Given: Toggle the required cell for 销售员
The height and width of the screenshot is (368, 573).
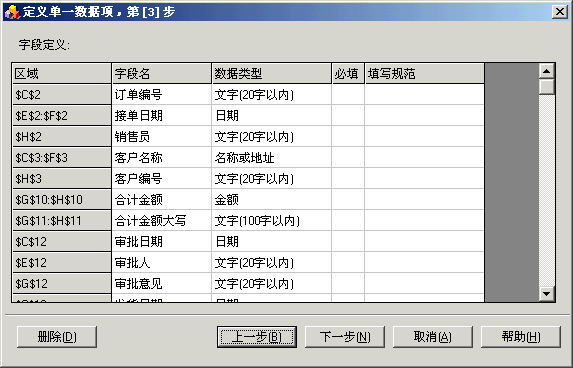Looking at the screenshot, I should [x=348, y=137].
